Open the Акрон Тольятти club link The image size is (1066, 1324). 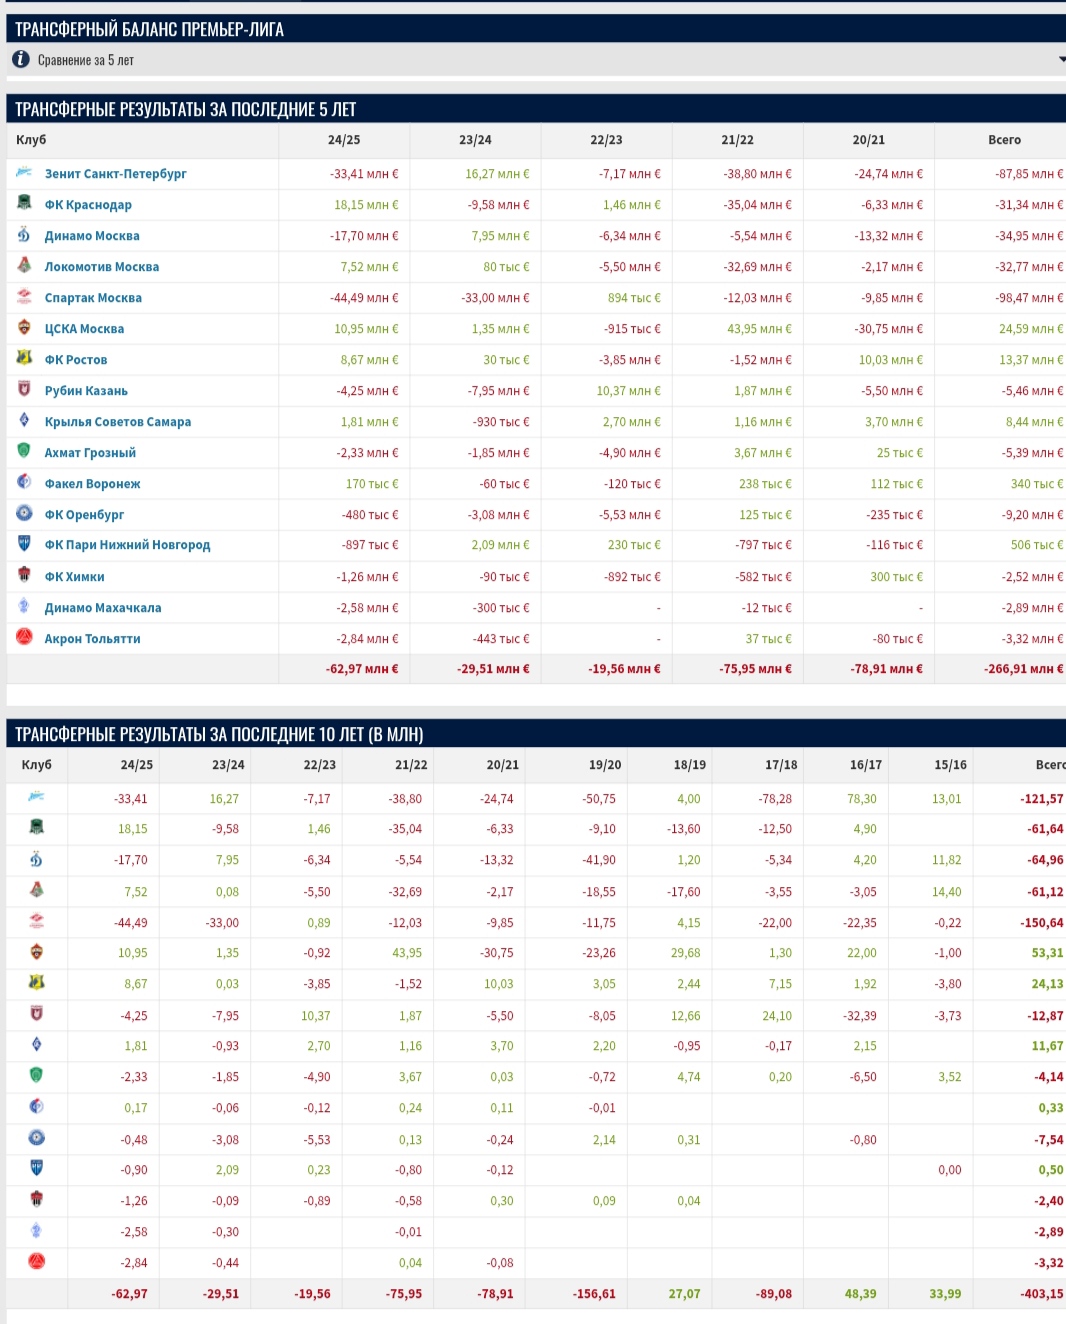point(92,639)
